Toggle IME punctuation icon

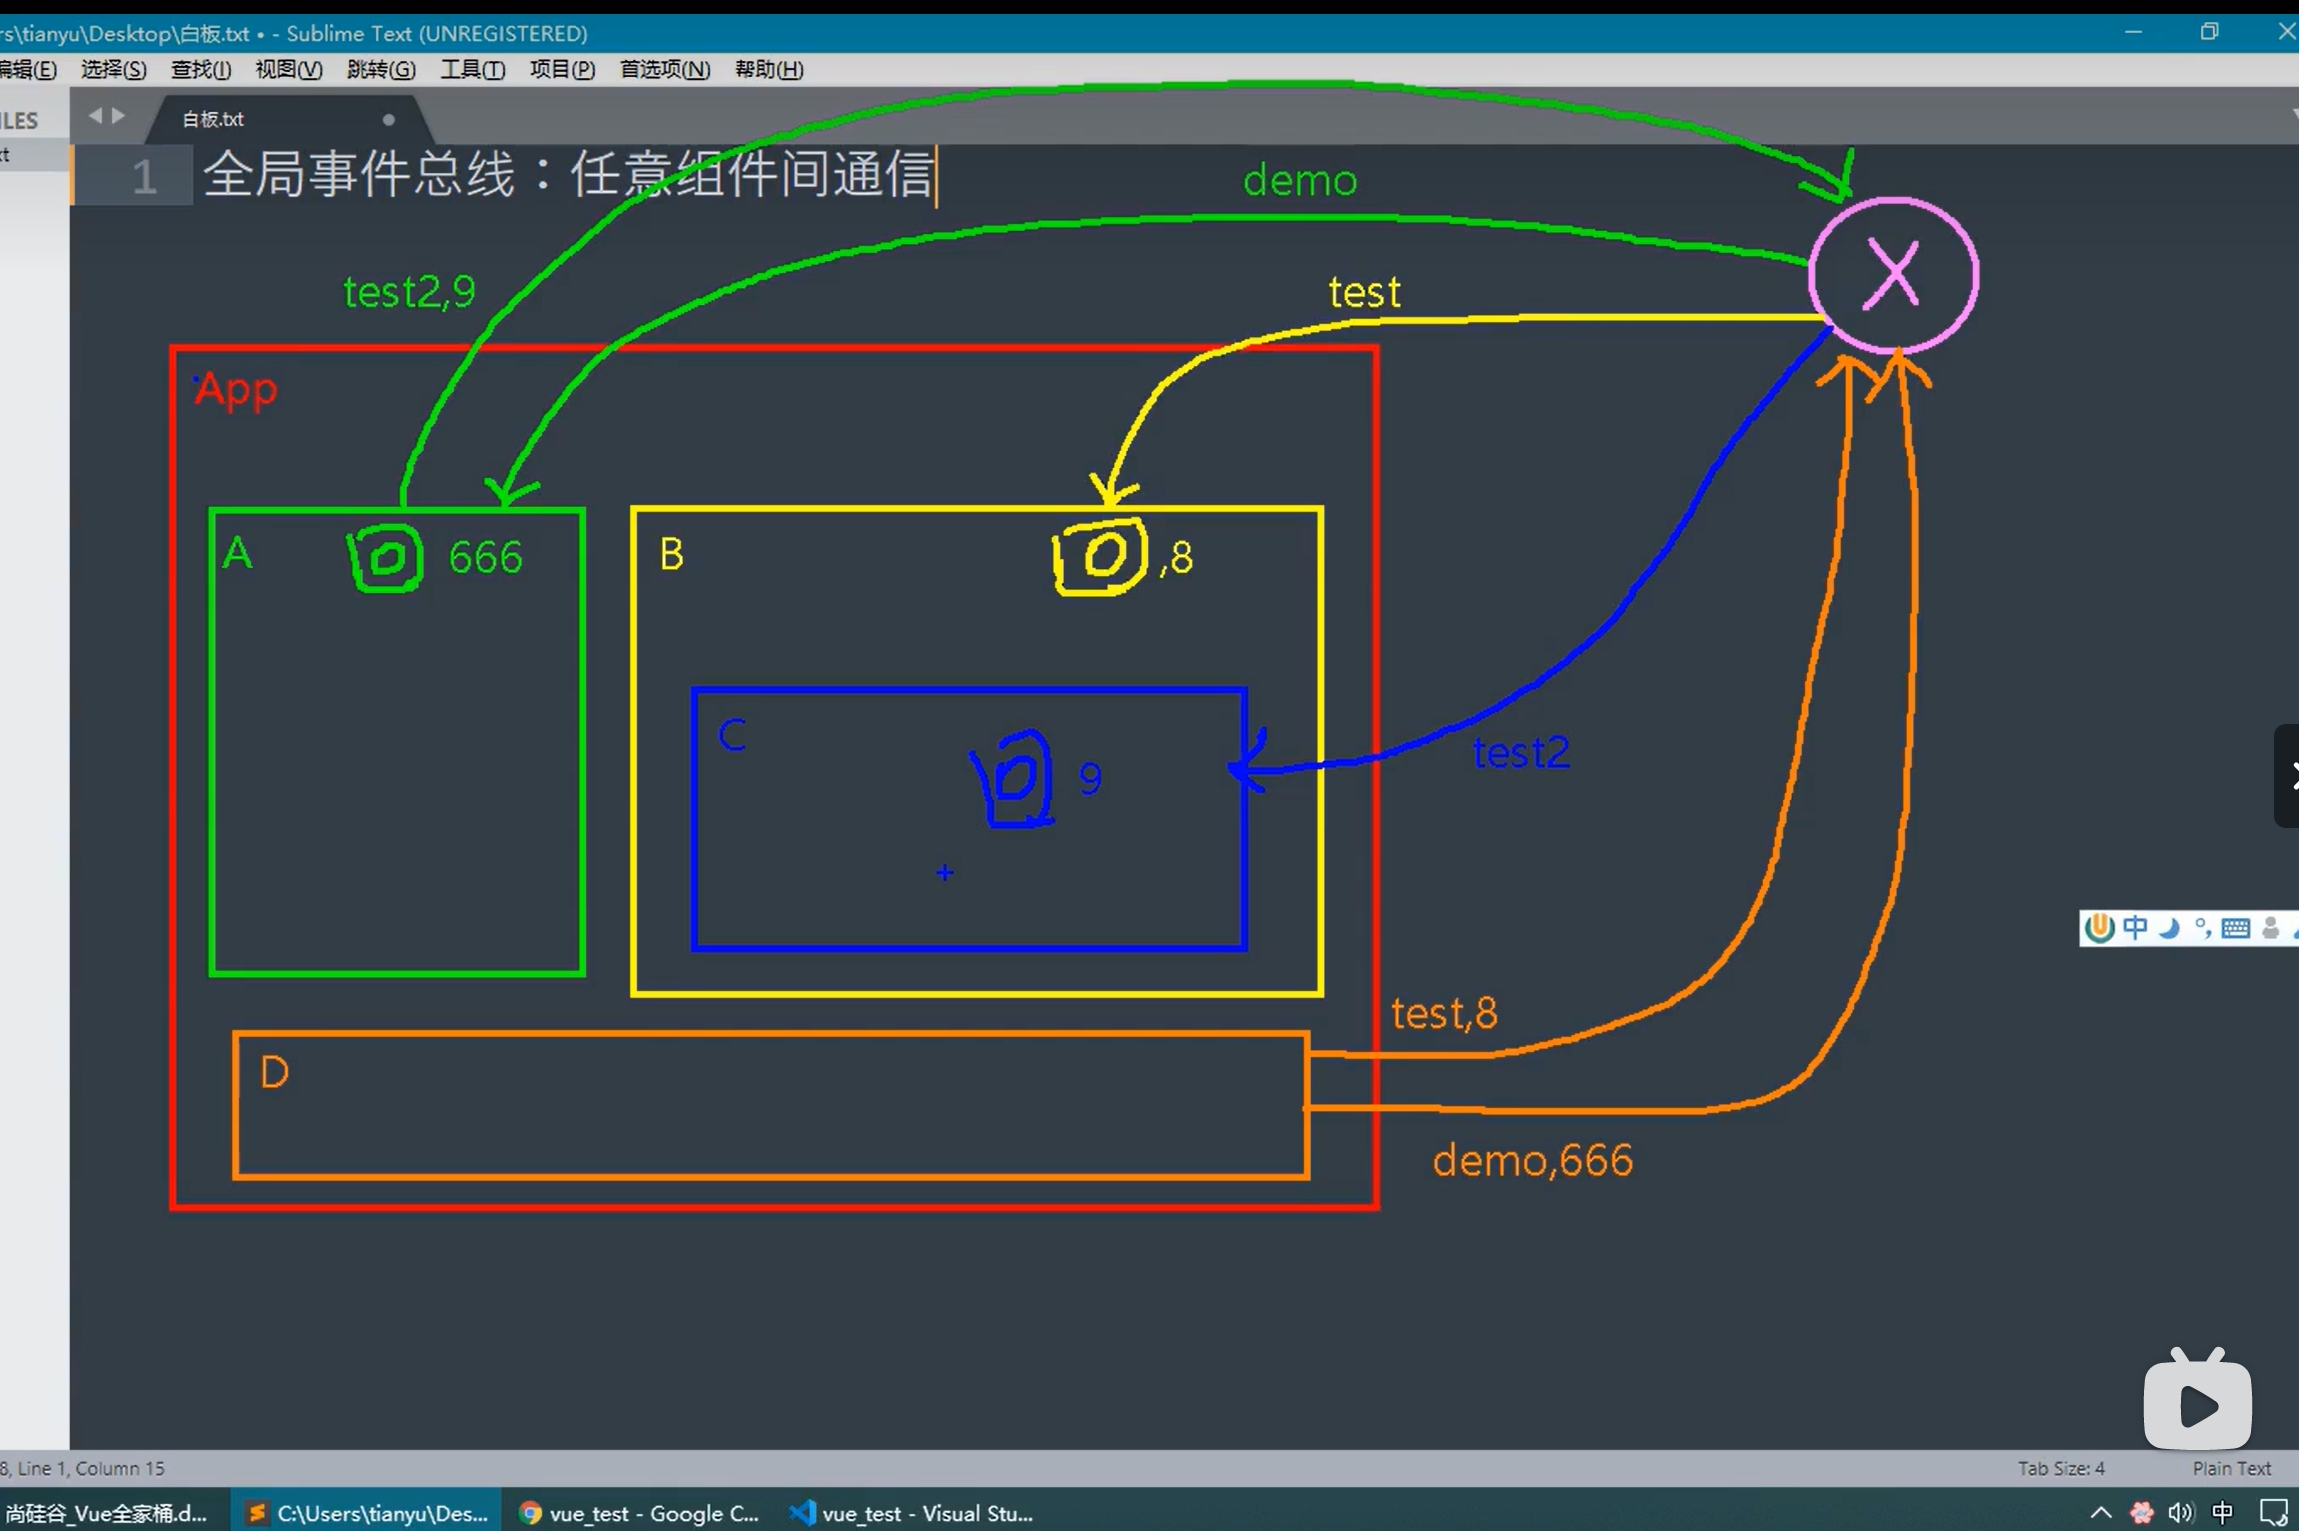(2202, 928)
